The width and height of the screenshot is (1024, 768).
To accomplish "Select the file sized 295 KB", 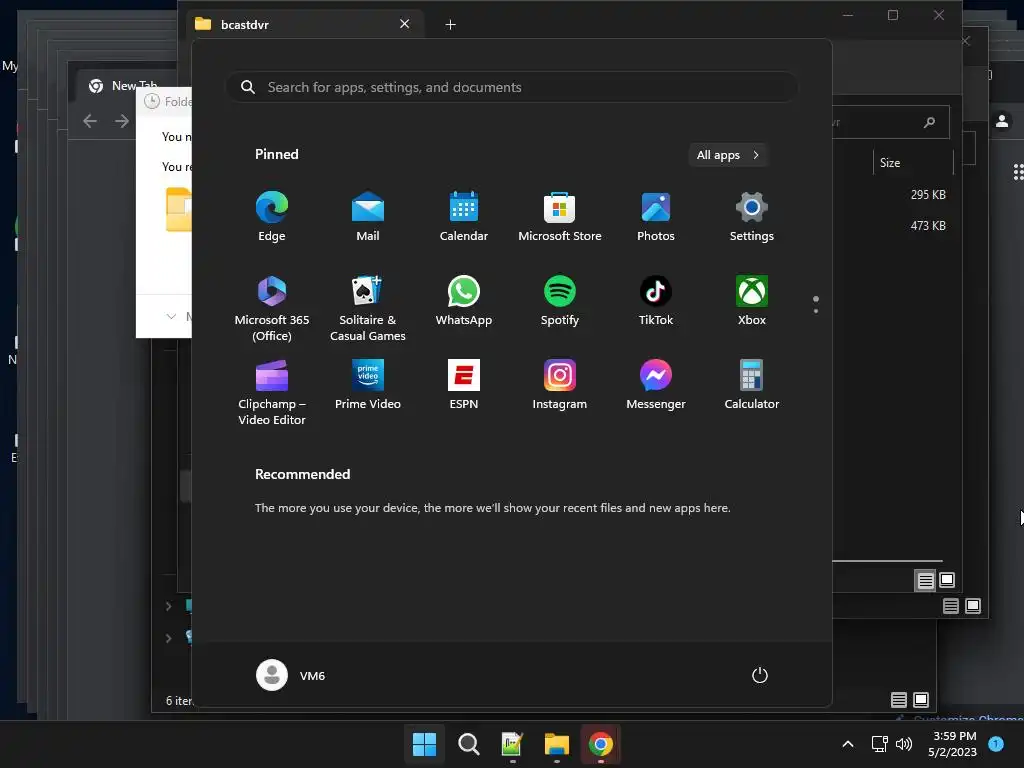I will (x=927, y=195).
